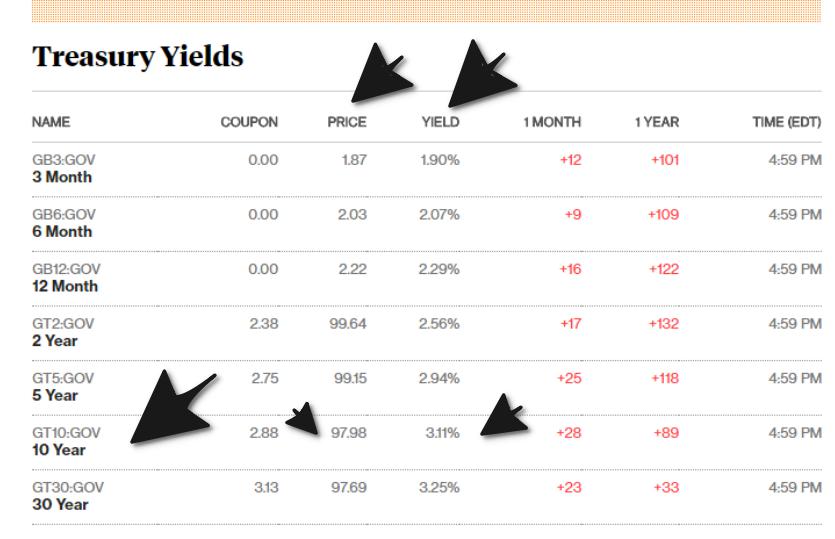The height and width of the screenshot is (539, 835).
Task: Open the GB6:GOV 6 Month link
Action: pyautogui.click(x=62, y=223)
